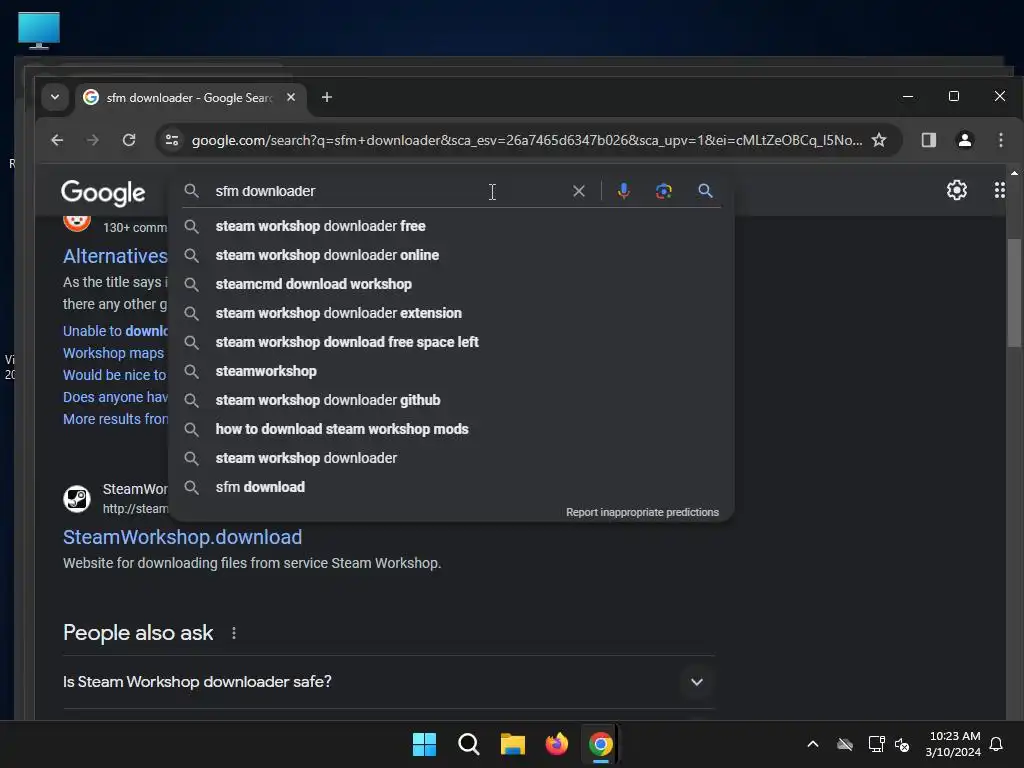Search by image with Google Lens icon
Viewport: 1024px width, 768px height.
(x=664, y=191)
